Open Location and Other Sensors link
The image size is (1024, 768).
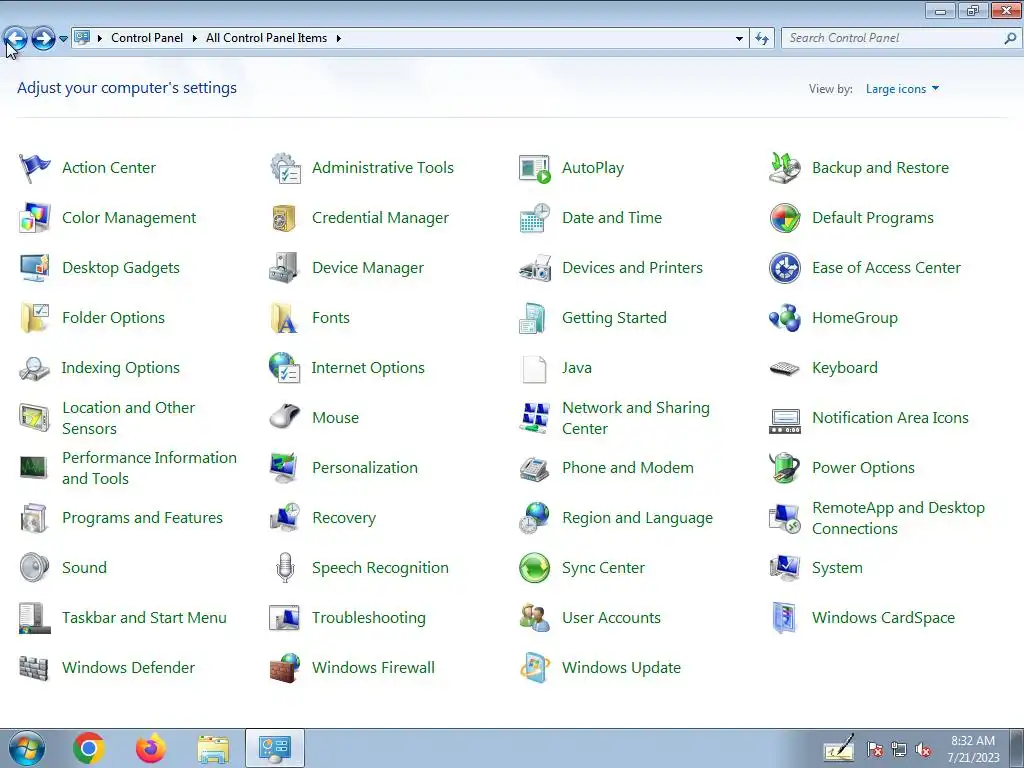tap(129, 418)
